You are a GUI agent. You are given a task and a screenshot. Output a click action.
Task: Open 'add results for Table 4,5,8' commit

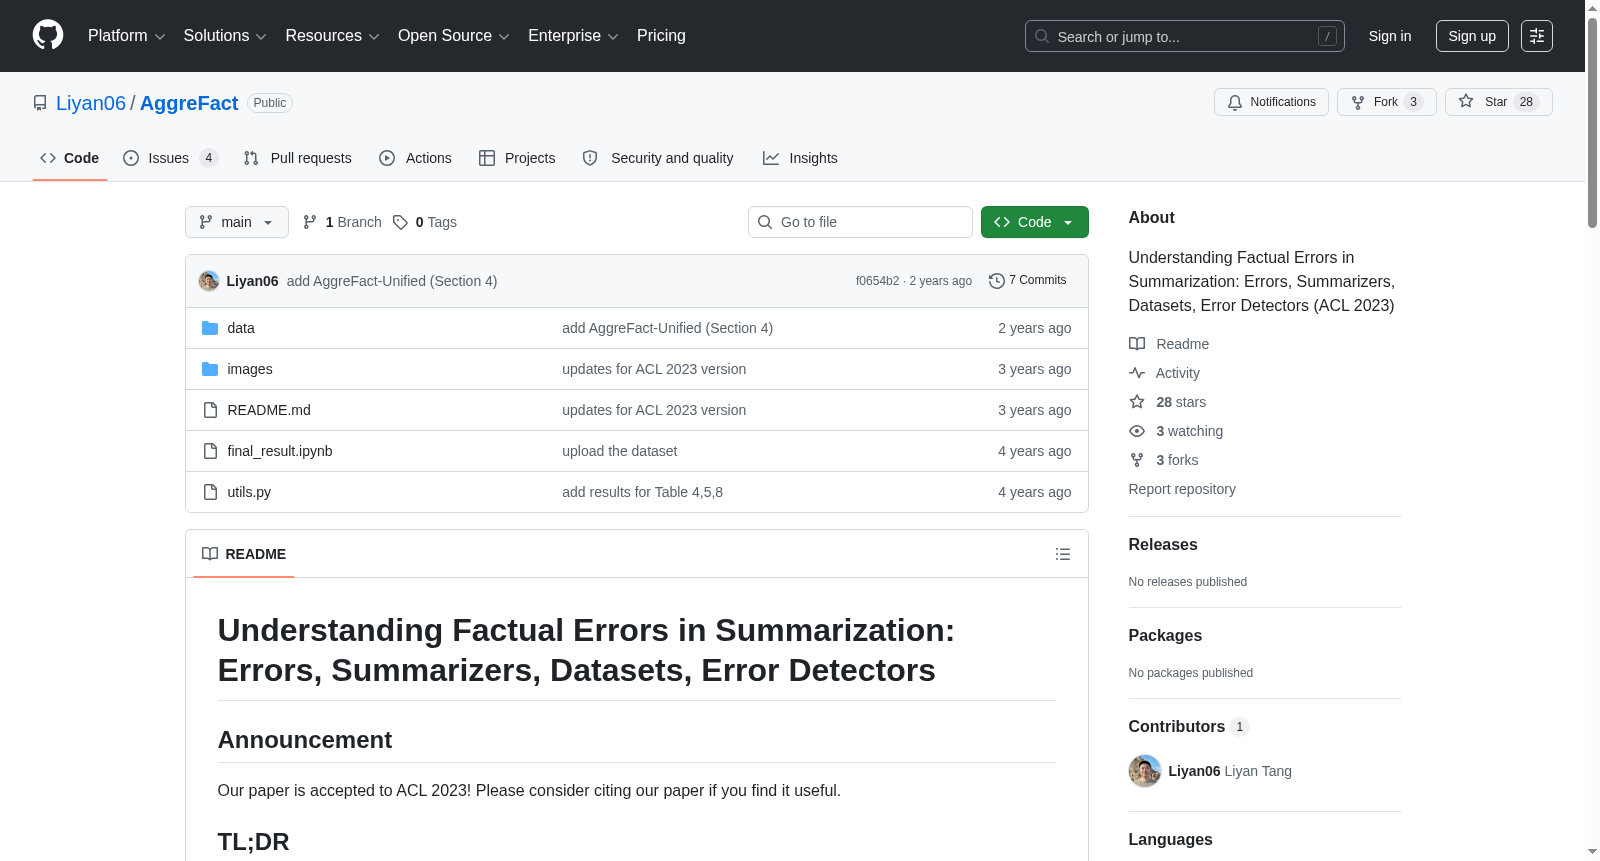[x=642, y=492]
